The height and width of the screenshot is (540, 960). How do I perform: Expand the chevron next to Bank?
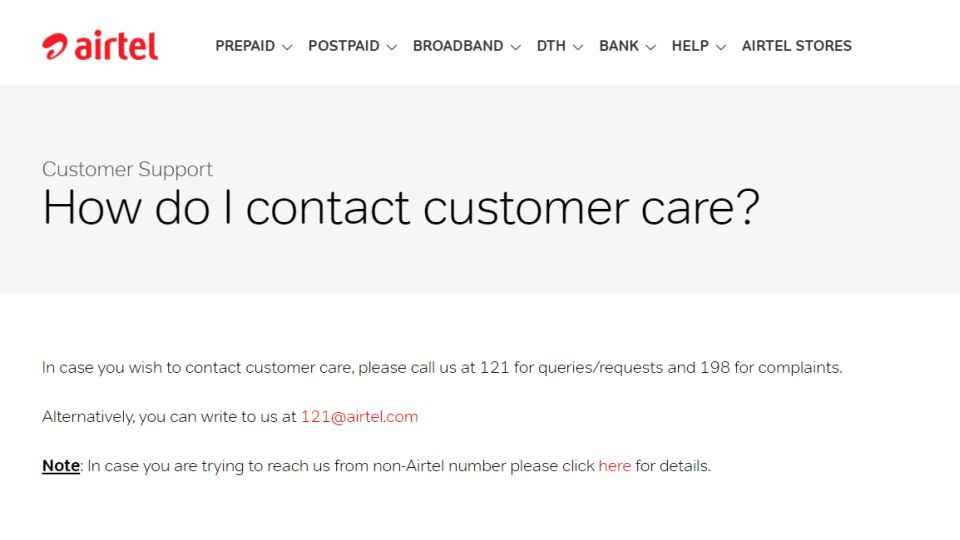(x=651, y=47)
